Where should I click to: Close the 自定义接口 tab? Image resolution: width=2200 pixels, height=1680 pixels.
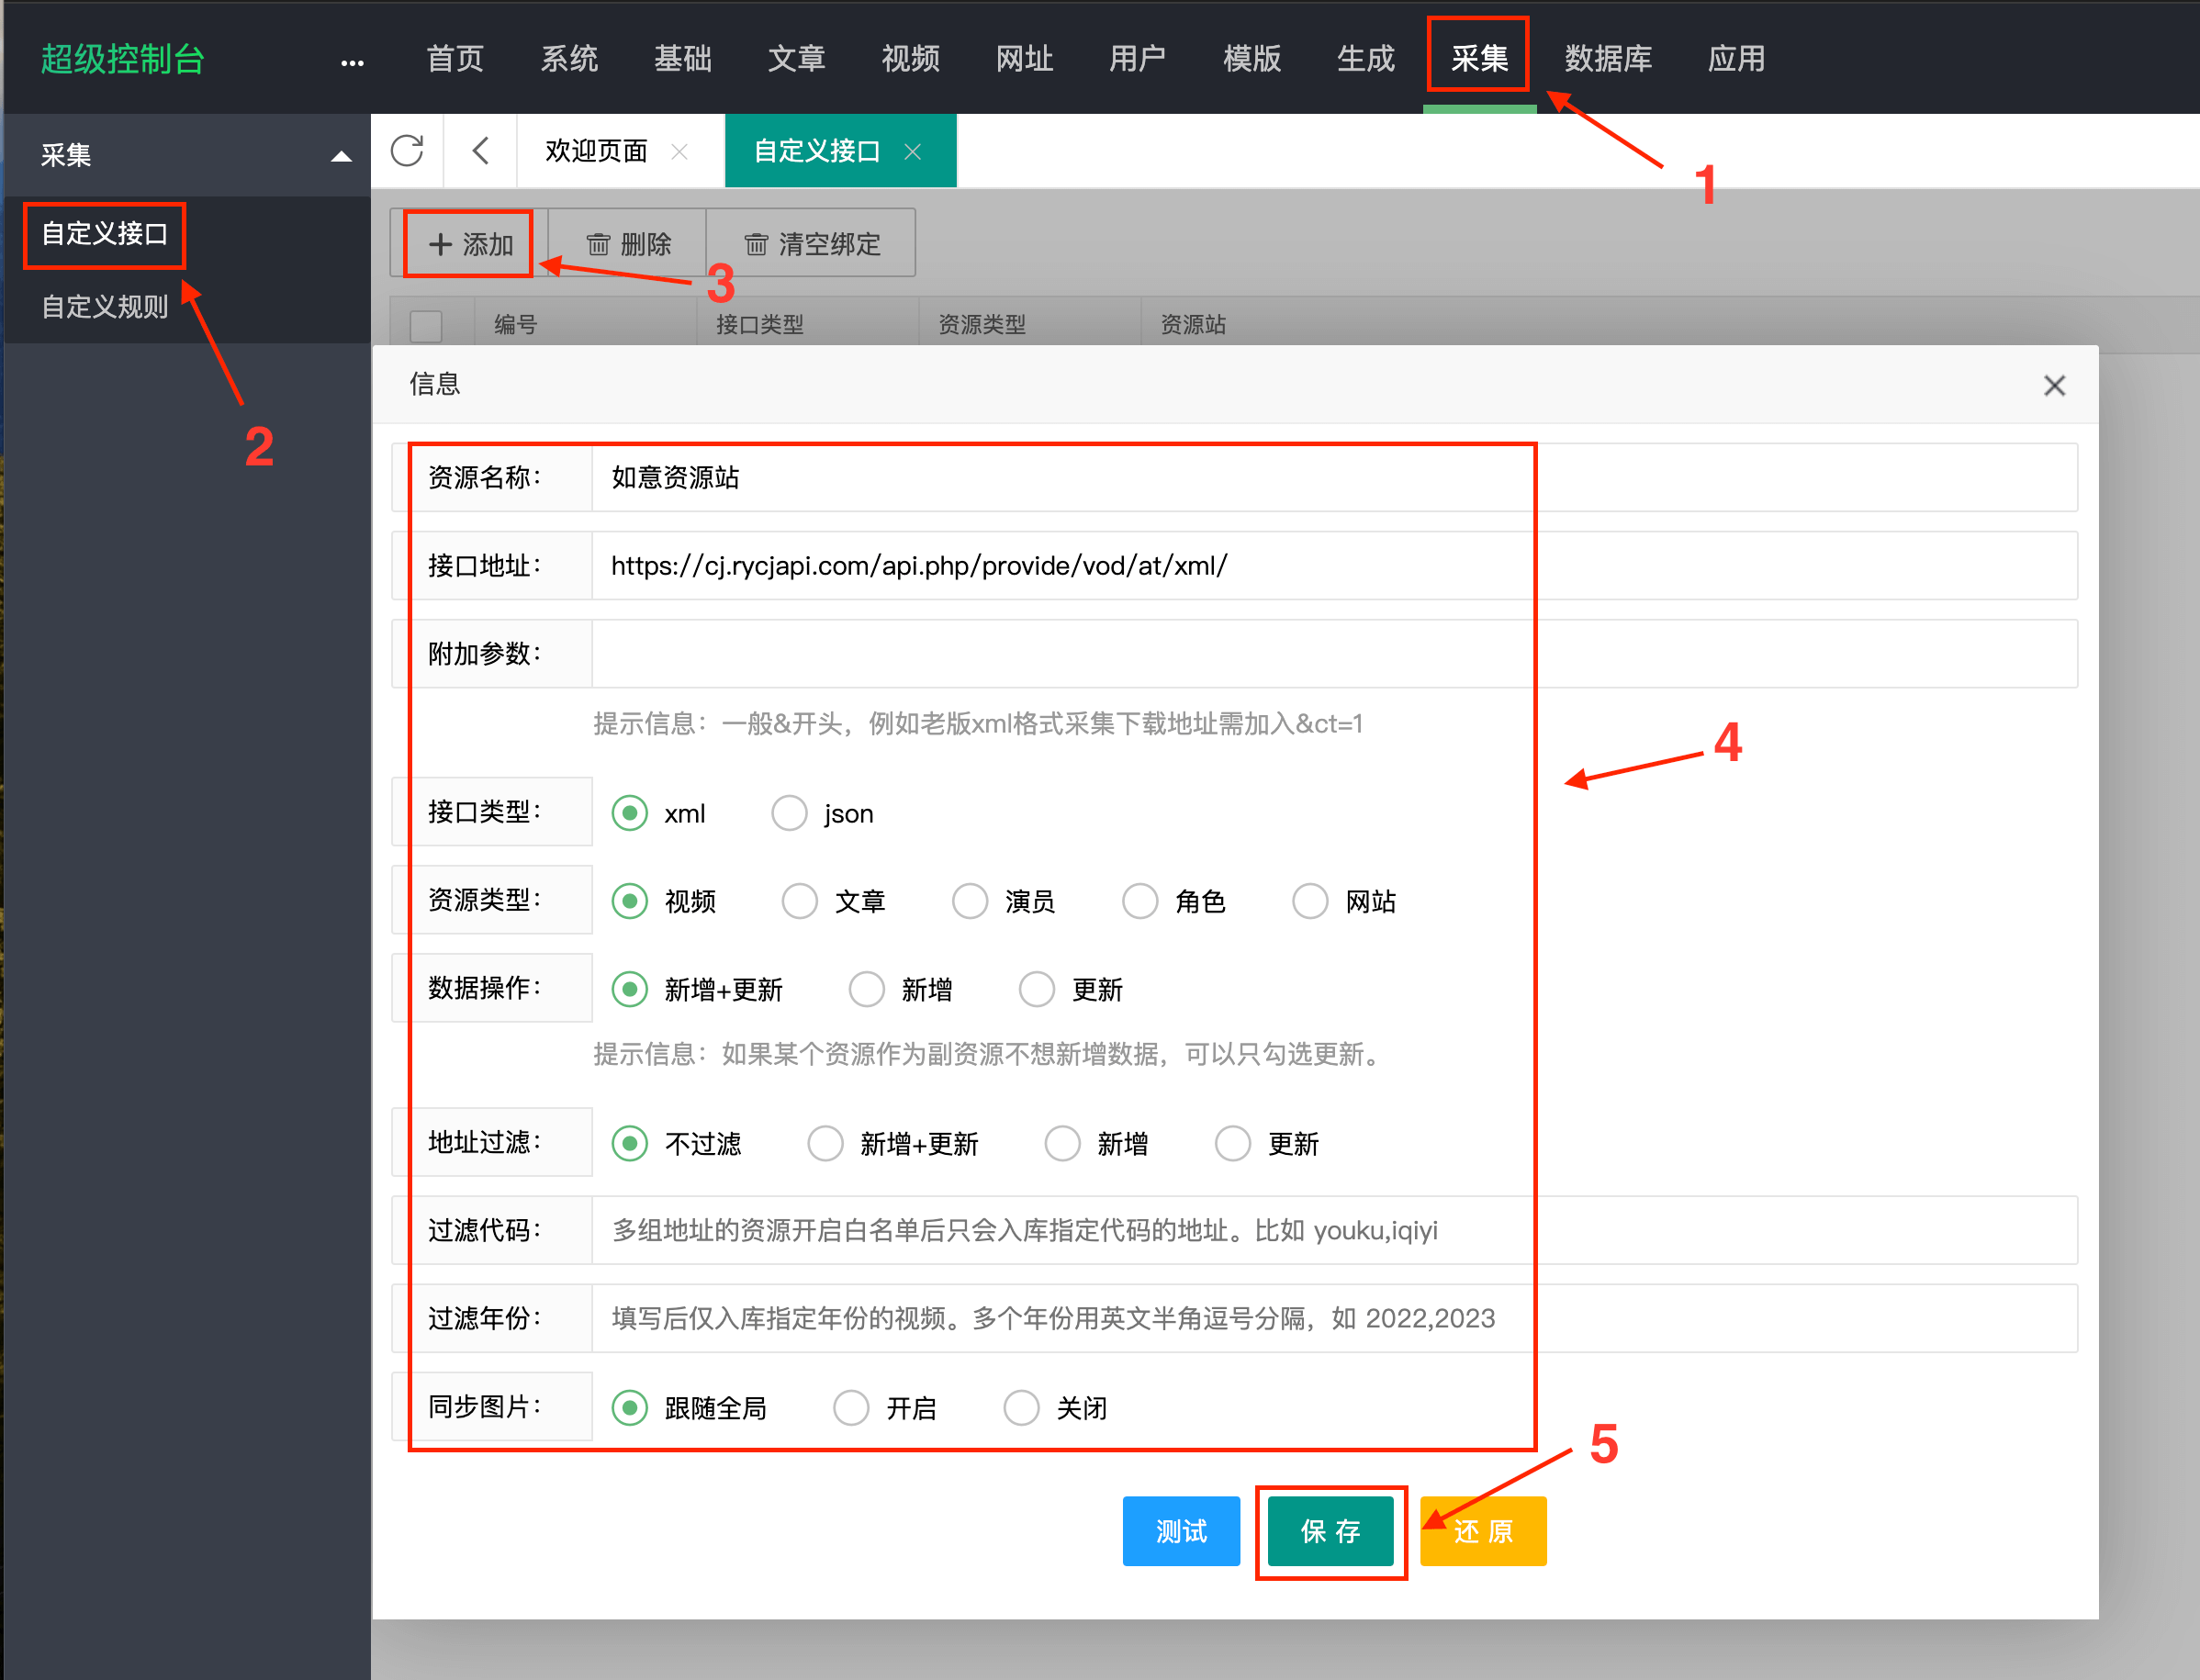coord(913,152)
